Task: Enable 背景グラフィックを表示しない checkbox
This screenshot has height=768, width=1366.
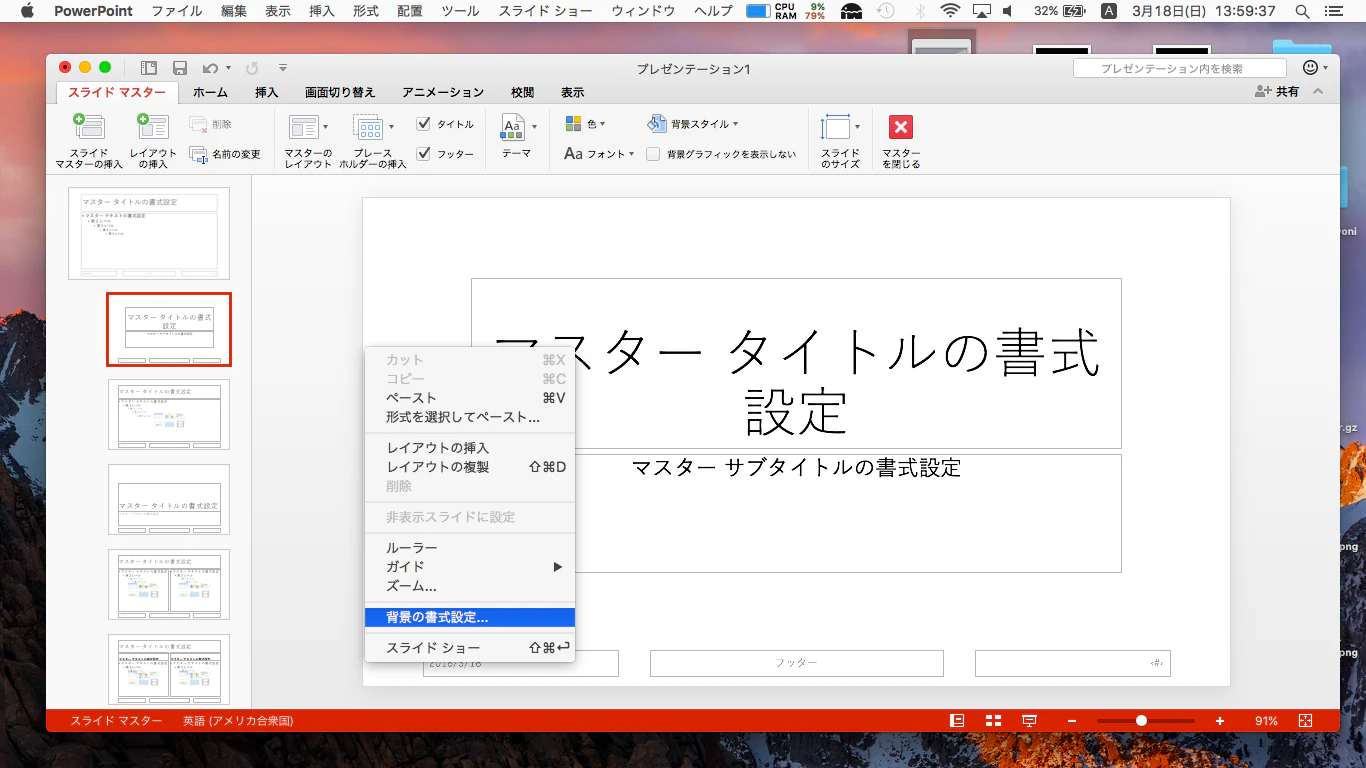Action: [653, 154]
